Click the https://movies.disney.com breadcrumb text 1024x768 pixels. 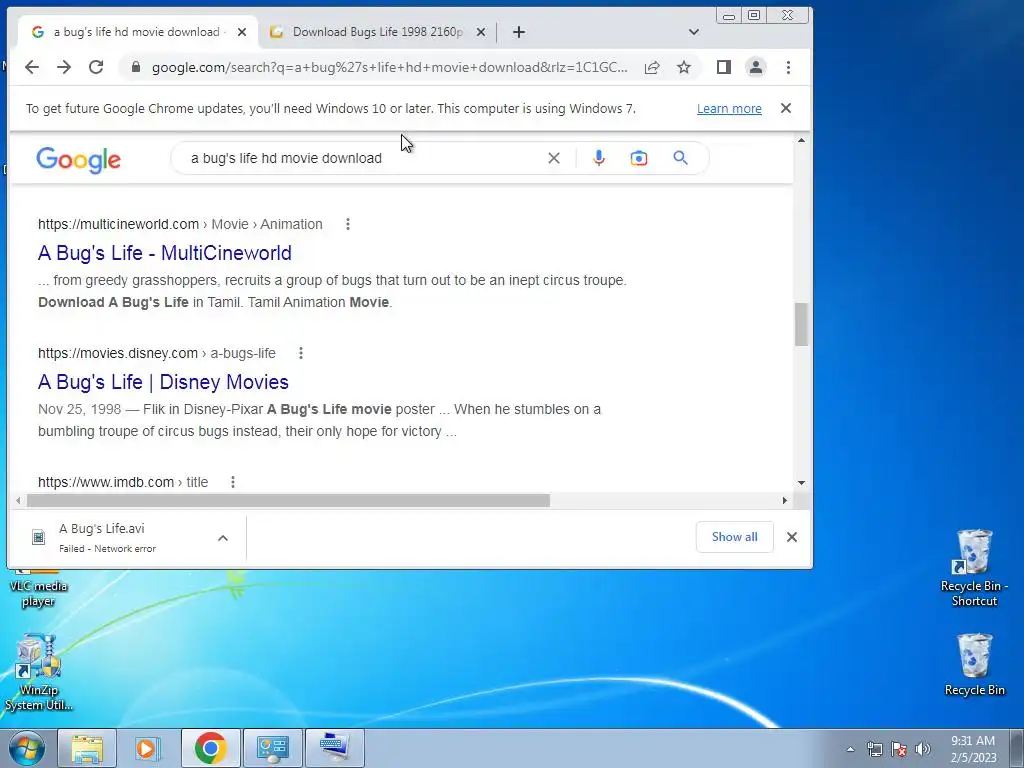(x=118, y=353)
